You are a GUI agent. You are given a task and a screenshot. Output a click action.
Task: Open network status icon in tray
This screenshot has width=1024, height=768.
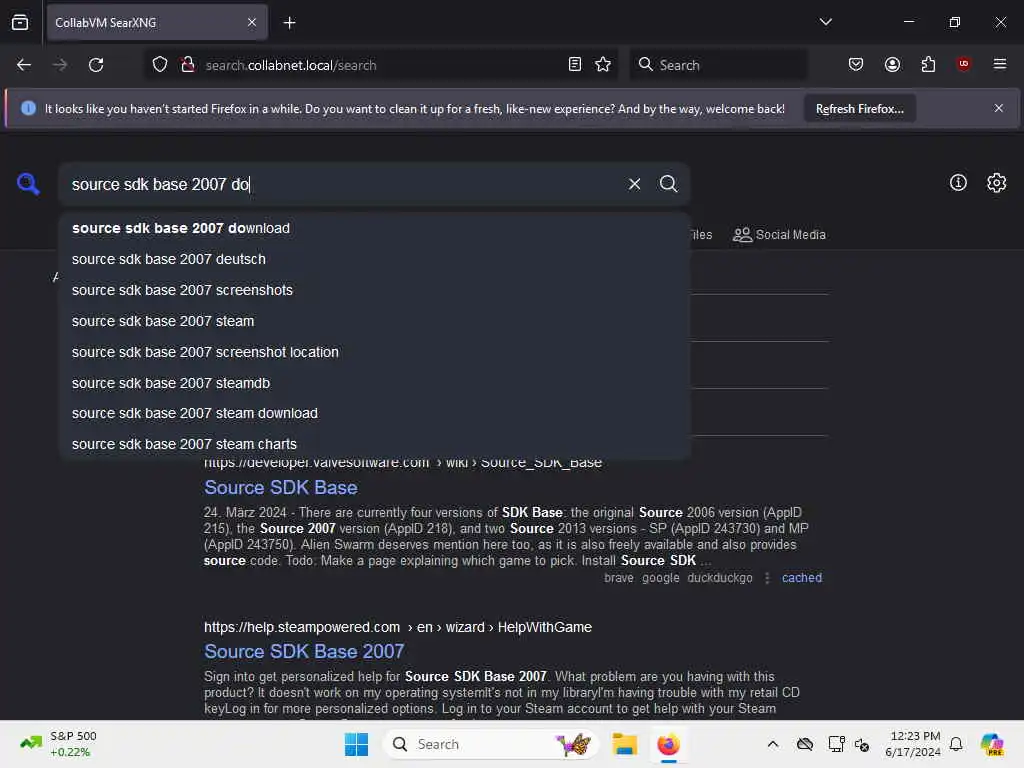pyautogui.click(x=836, y=744)
